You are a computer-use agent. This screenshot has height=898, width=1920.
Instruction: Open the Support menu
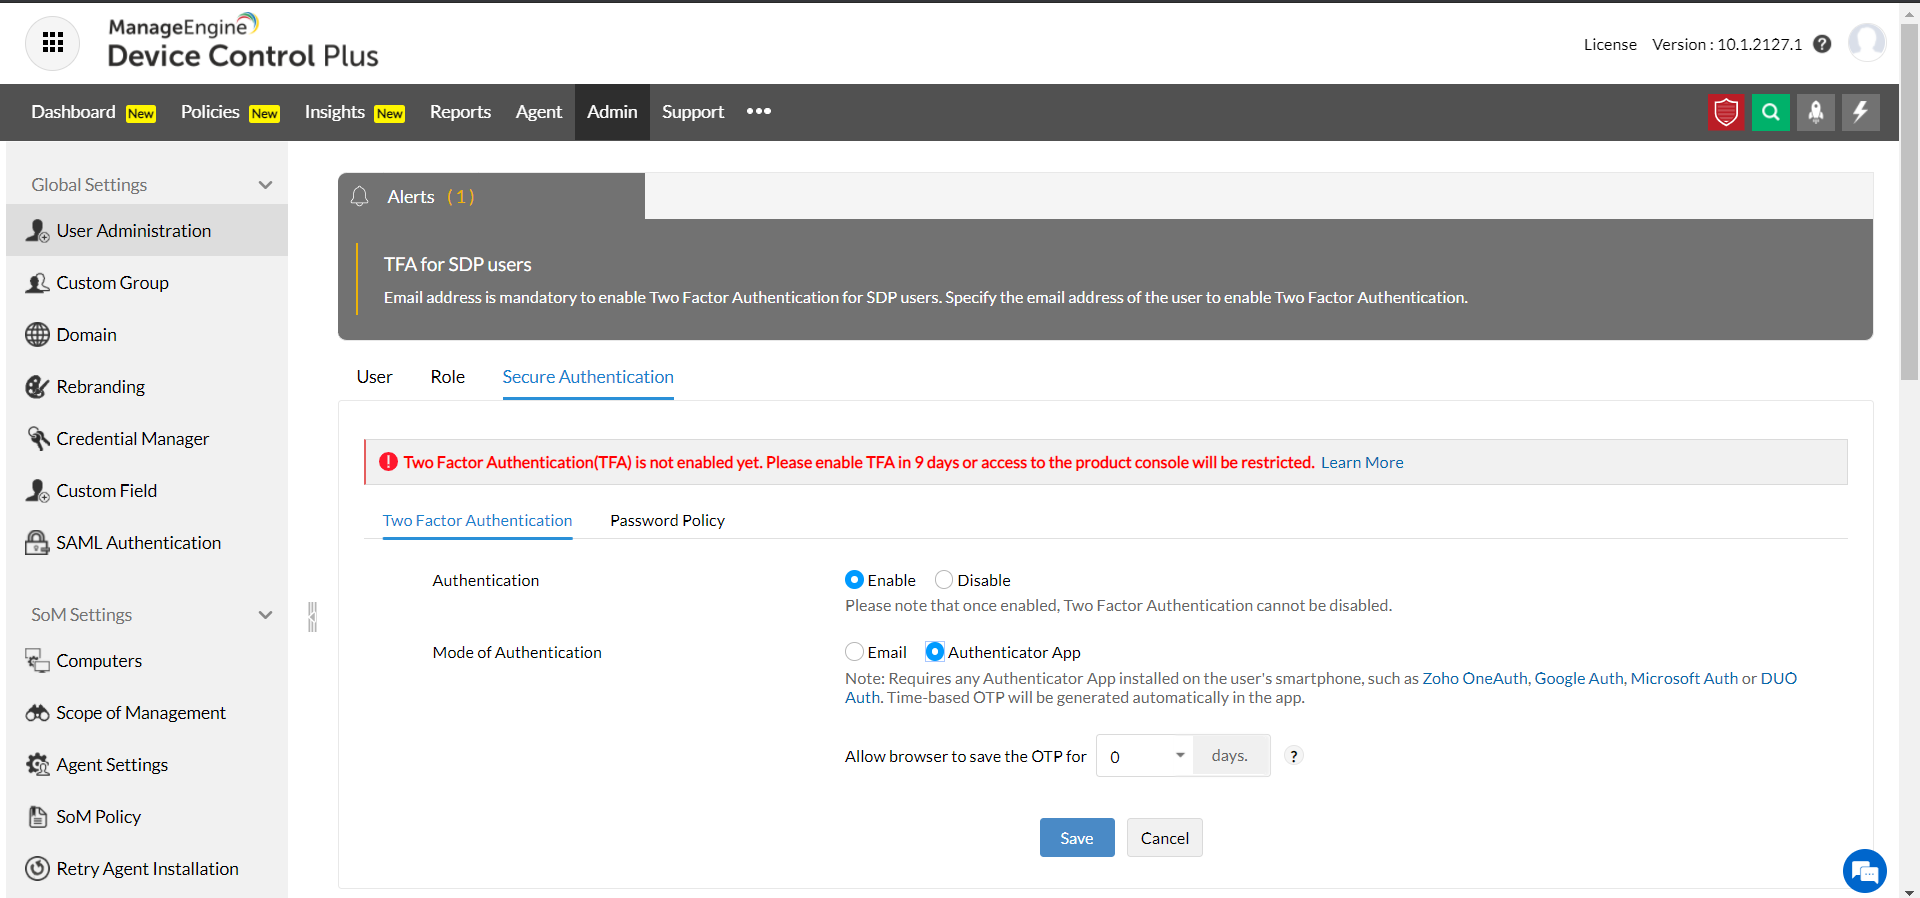tap(693, 112)
